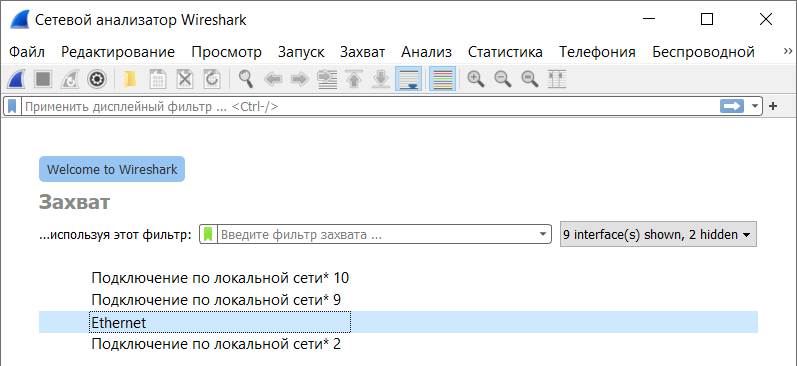The image size is (797, 366).
Task: Open the interfaces shown dropdown
Action: [658, 234]
